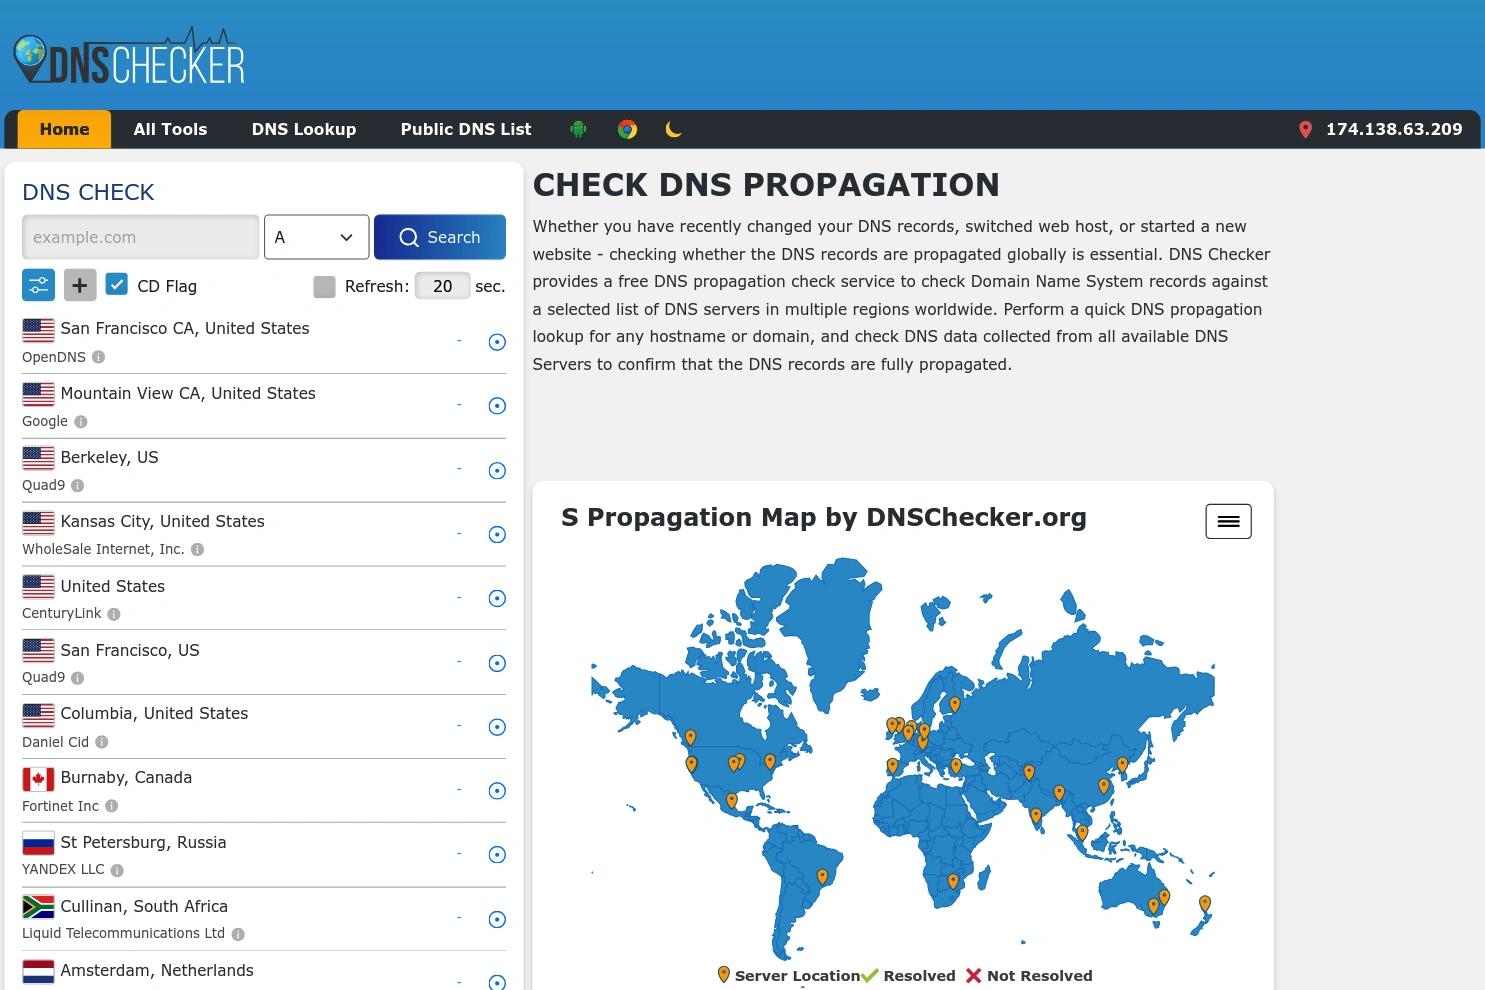The width and height of the screenshot is (1485, 990).
Task: Go to the Home tab
Action: tap(64, 129)
